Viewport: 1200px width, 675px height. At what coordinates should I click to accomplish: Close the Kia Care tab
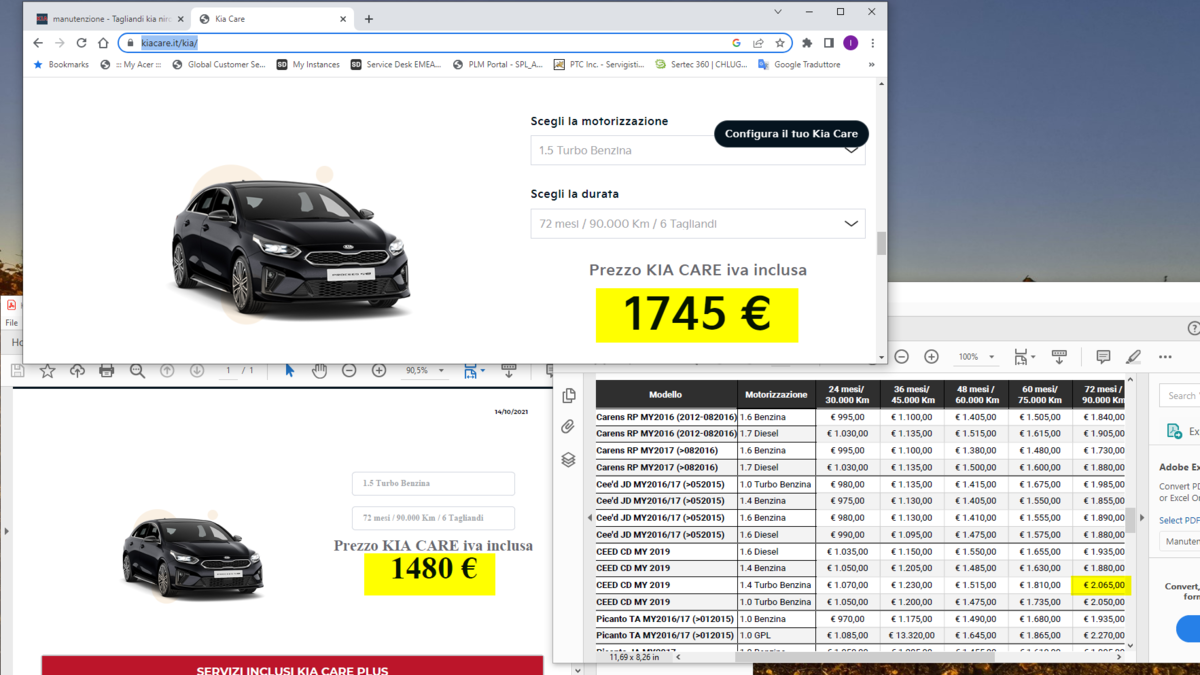click(343, 19)
